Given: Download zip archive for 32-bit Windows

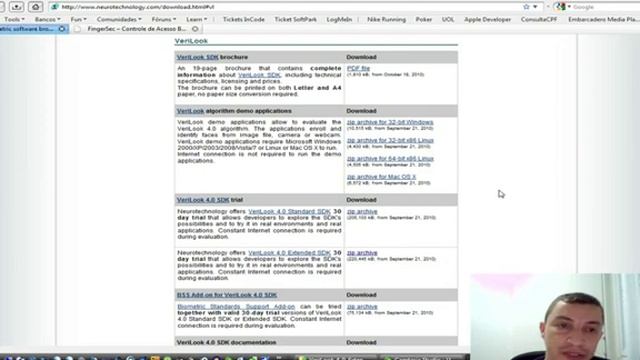Looking at the screenshot, I should 390,122.
